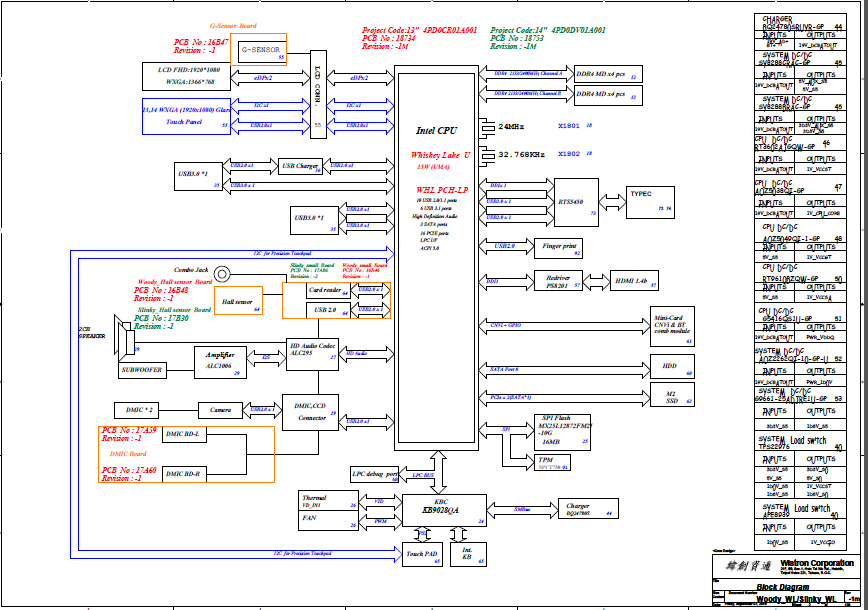Select the DMIC BD-R block
The height and width of the screenshot is (610, 868).
point(184,474)
